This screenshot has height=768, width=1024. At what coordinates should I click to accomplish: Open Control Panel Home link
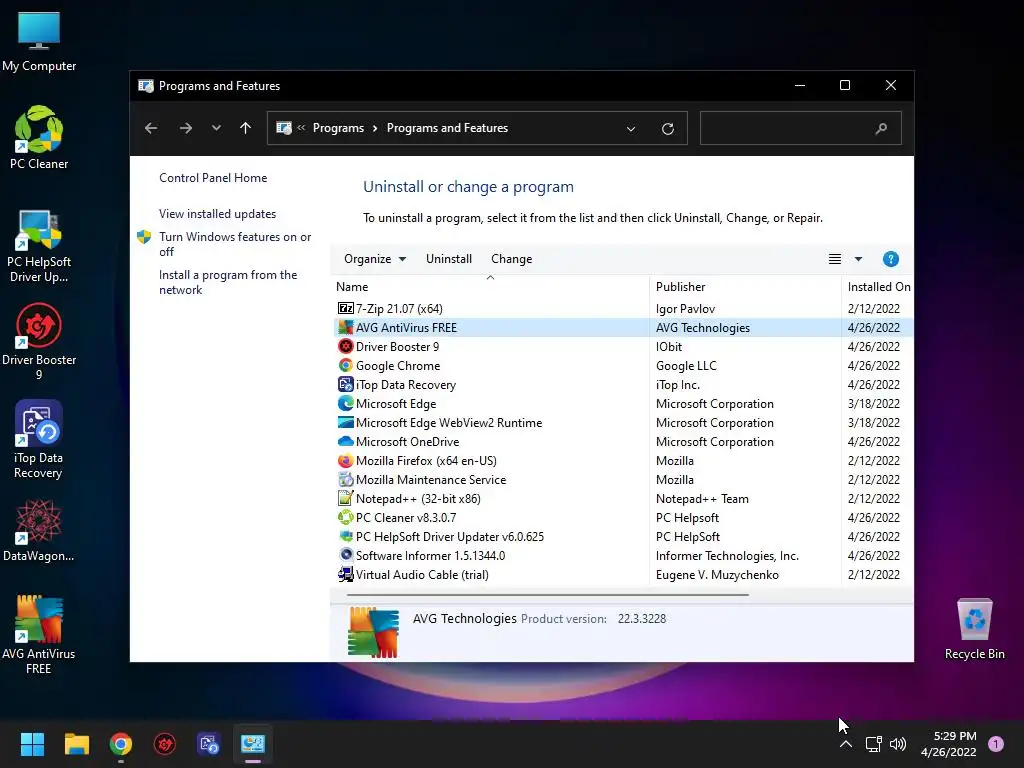(213, 178)
